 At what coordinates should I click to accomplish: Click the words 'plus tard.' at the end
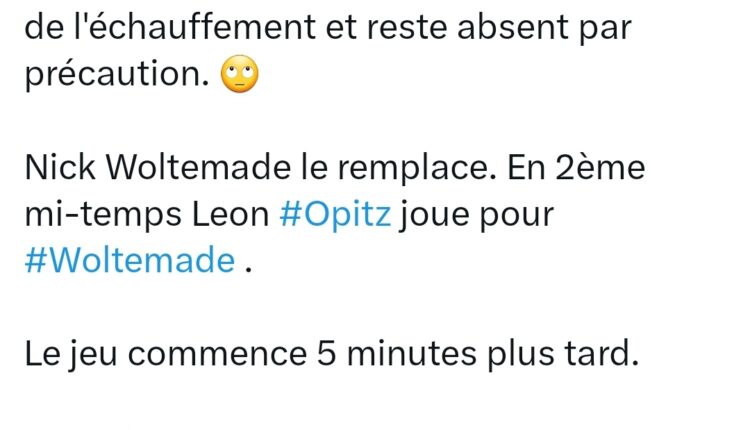(x=563, y=355)
